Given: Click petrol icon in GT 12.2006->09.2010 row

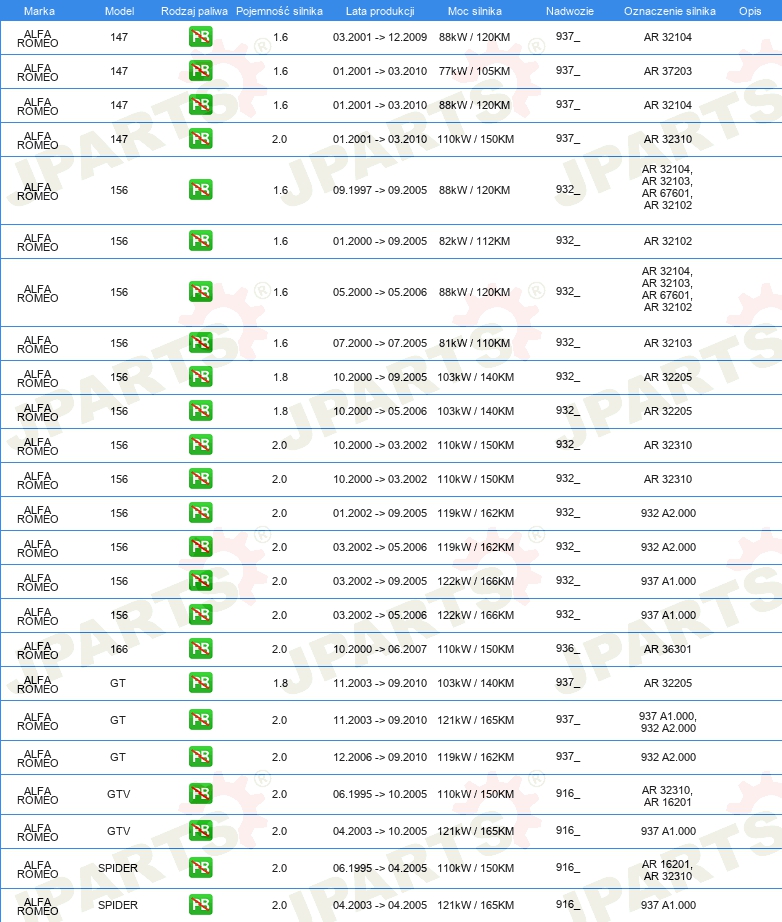Looking at the screenshot, I should 200,757.
